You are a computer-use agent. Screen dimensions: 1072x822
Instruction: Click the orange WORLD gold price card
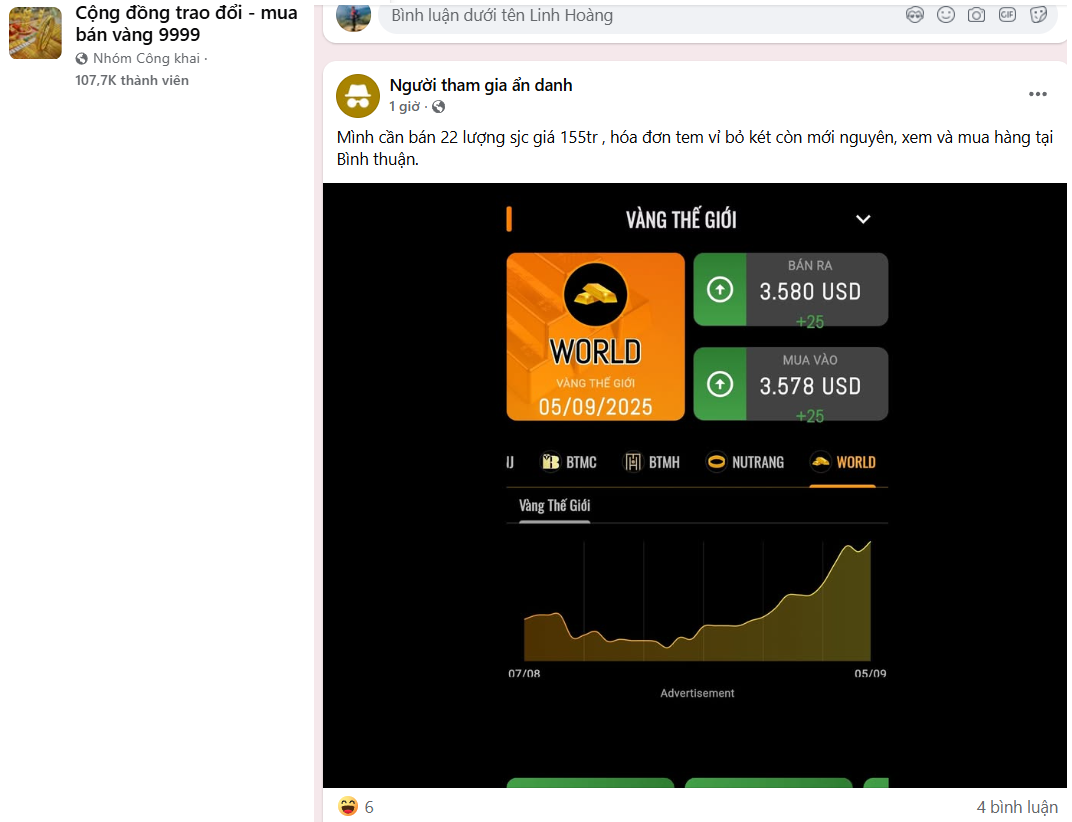coord(595,336)
